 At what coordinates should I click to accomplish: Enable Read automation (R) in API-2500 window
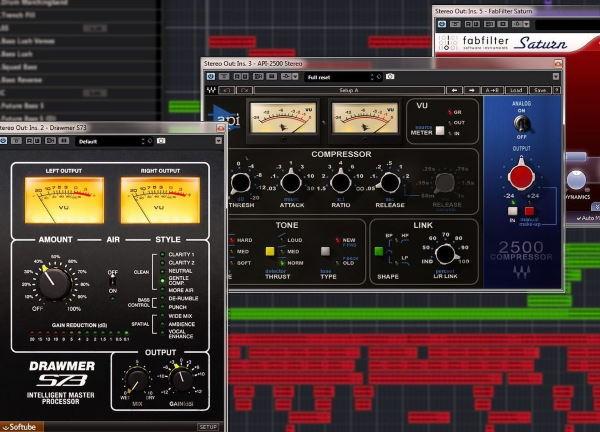[x=237, y=77]
